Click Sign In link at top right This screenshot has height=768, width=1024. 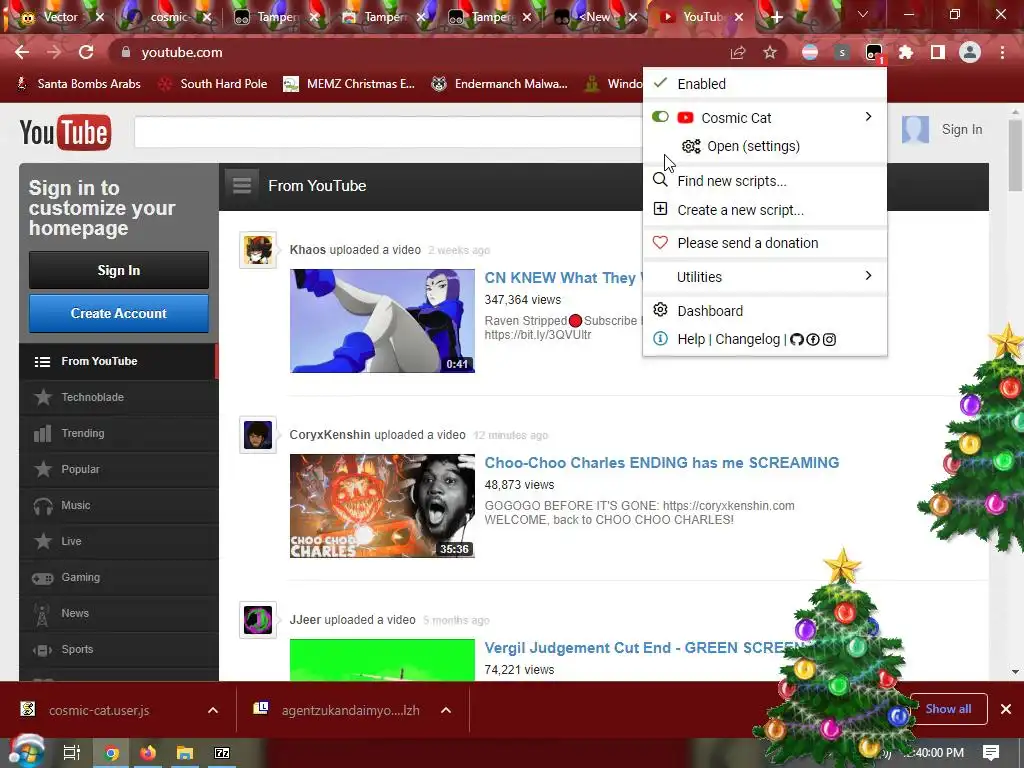[961, 129]
